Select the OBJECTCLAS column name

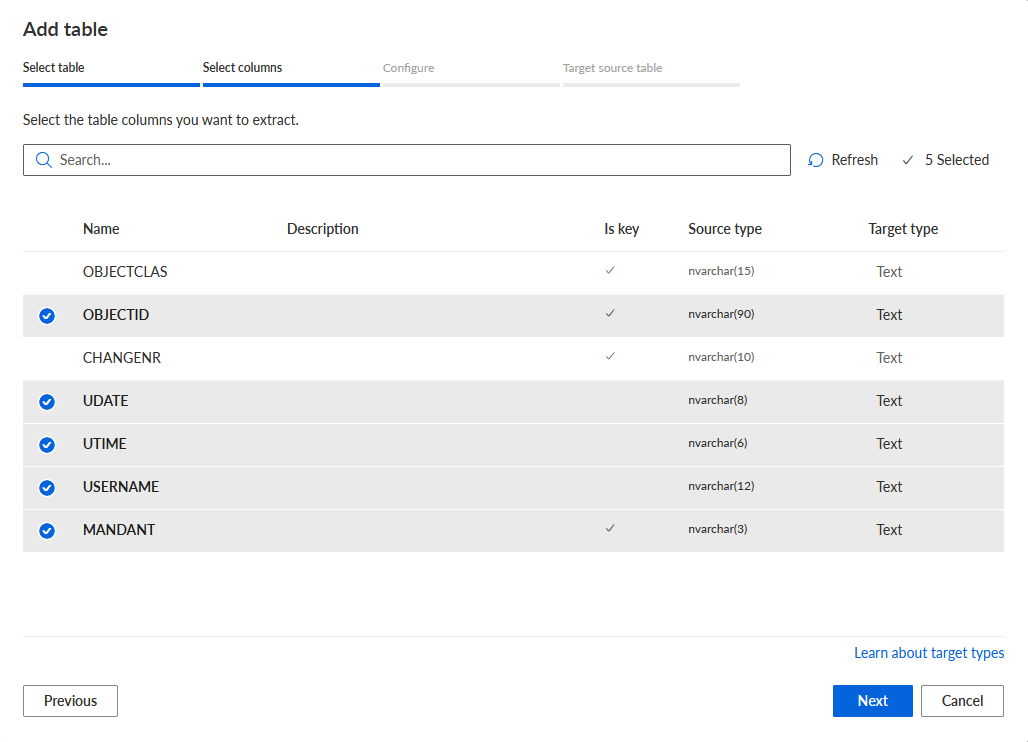pyautogui.click(x=125, y=272)
